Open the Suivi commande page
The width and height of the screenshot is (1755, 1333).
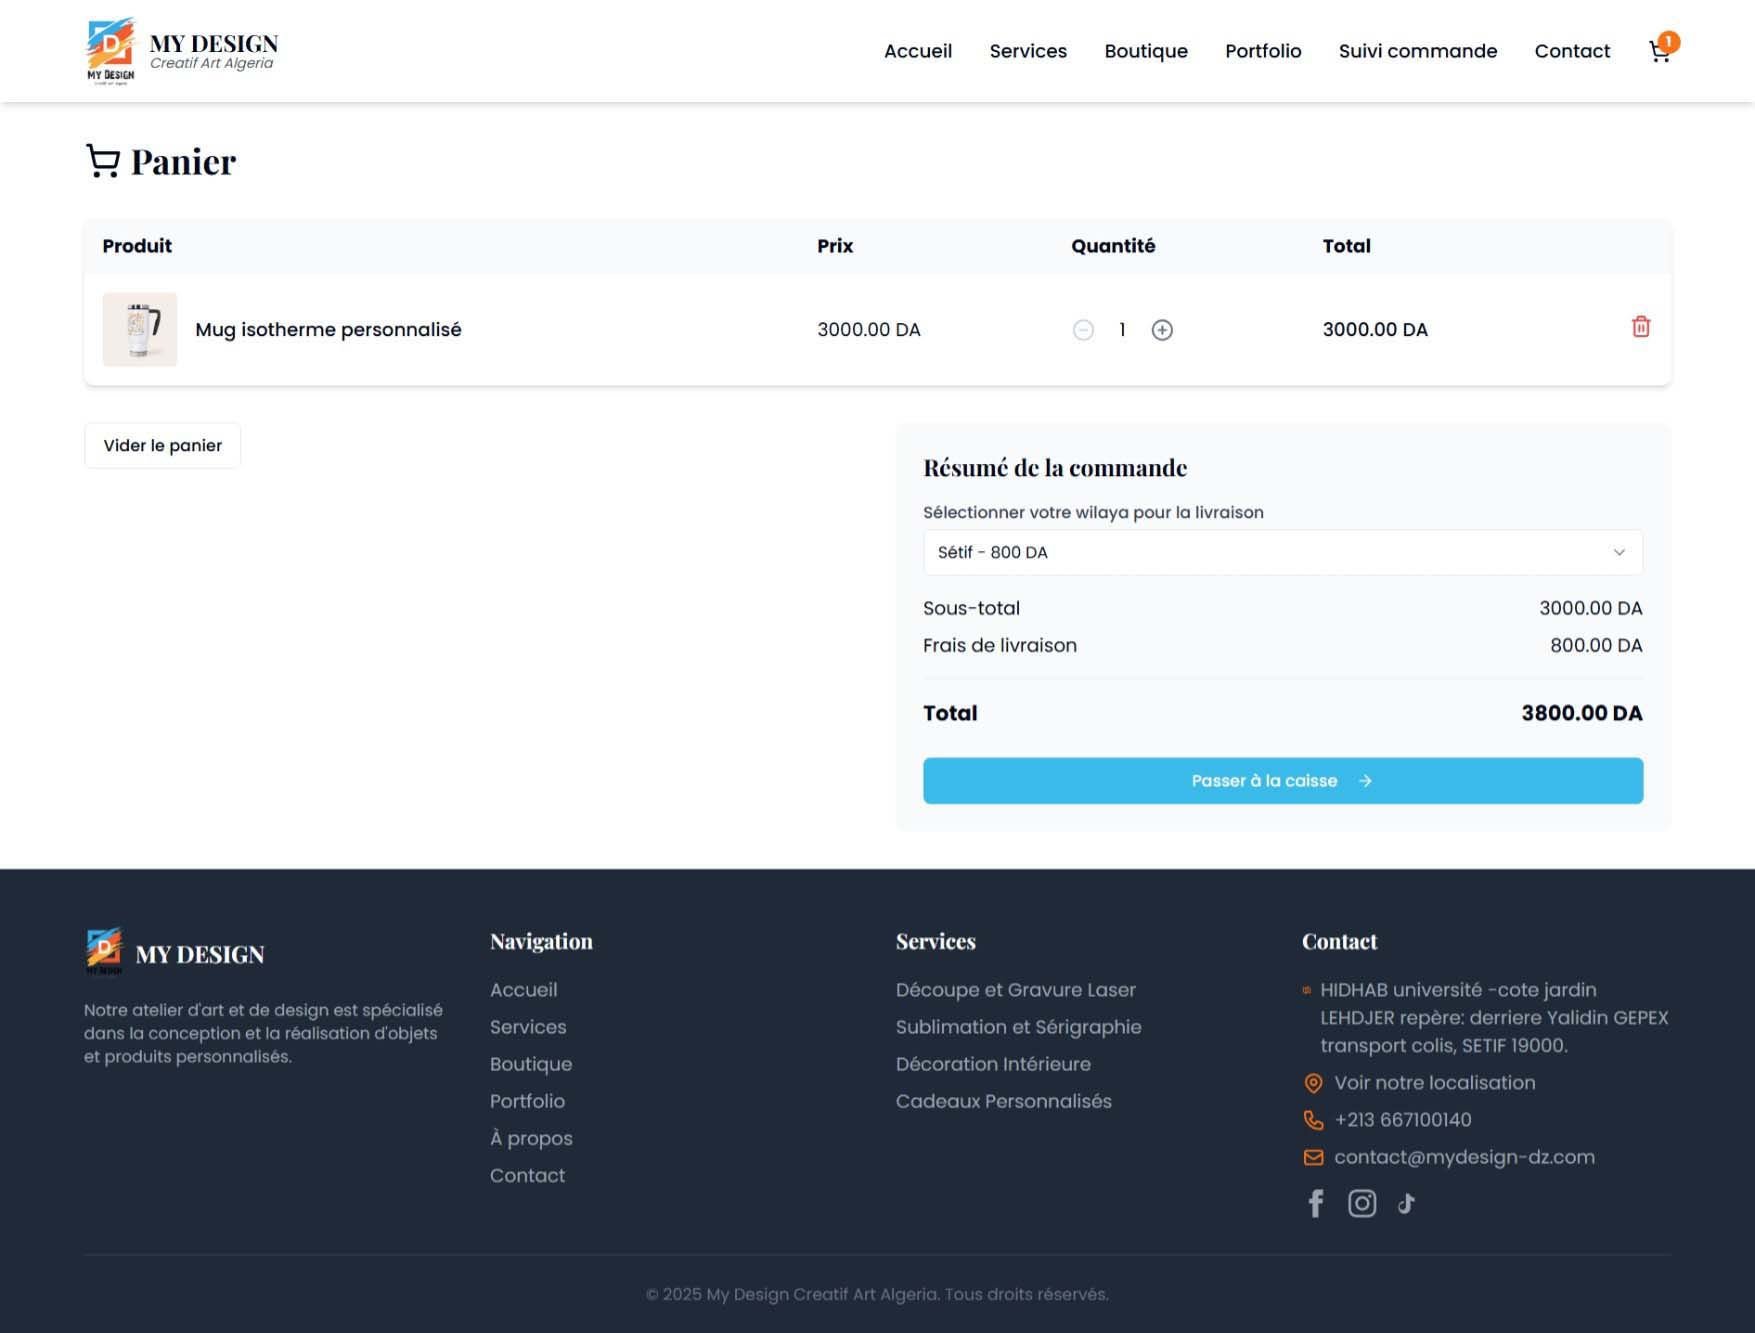pyautogui.click(x=1417, y=51)
